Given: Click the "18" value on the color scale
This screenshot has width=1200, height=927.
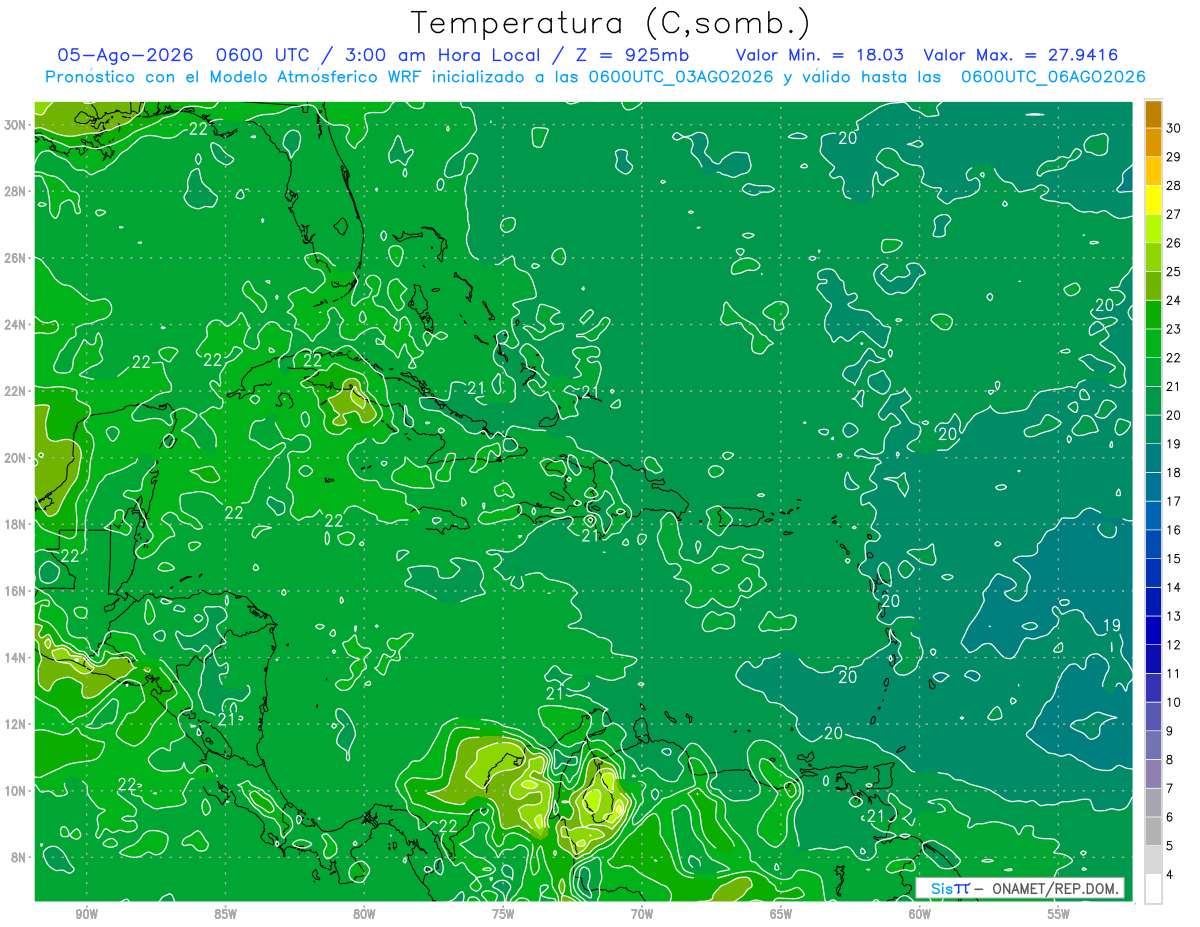Looking at the screenshot, I should (x=1174, y=472).
